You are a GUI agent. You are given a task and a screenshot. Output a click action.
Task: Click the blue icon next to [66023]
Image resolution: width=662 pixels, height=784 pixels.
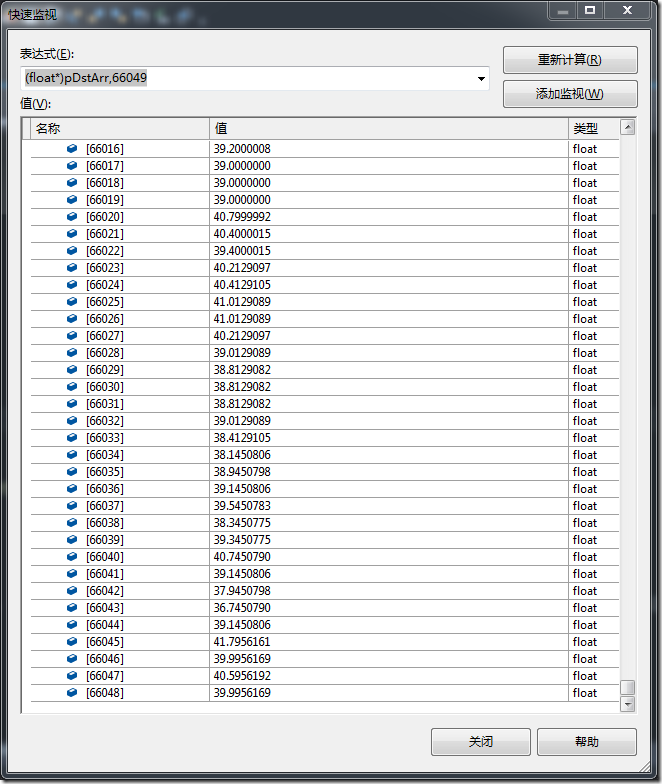tap(72, 268)
